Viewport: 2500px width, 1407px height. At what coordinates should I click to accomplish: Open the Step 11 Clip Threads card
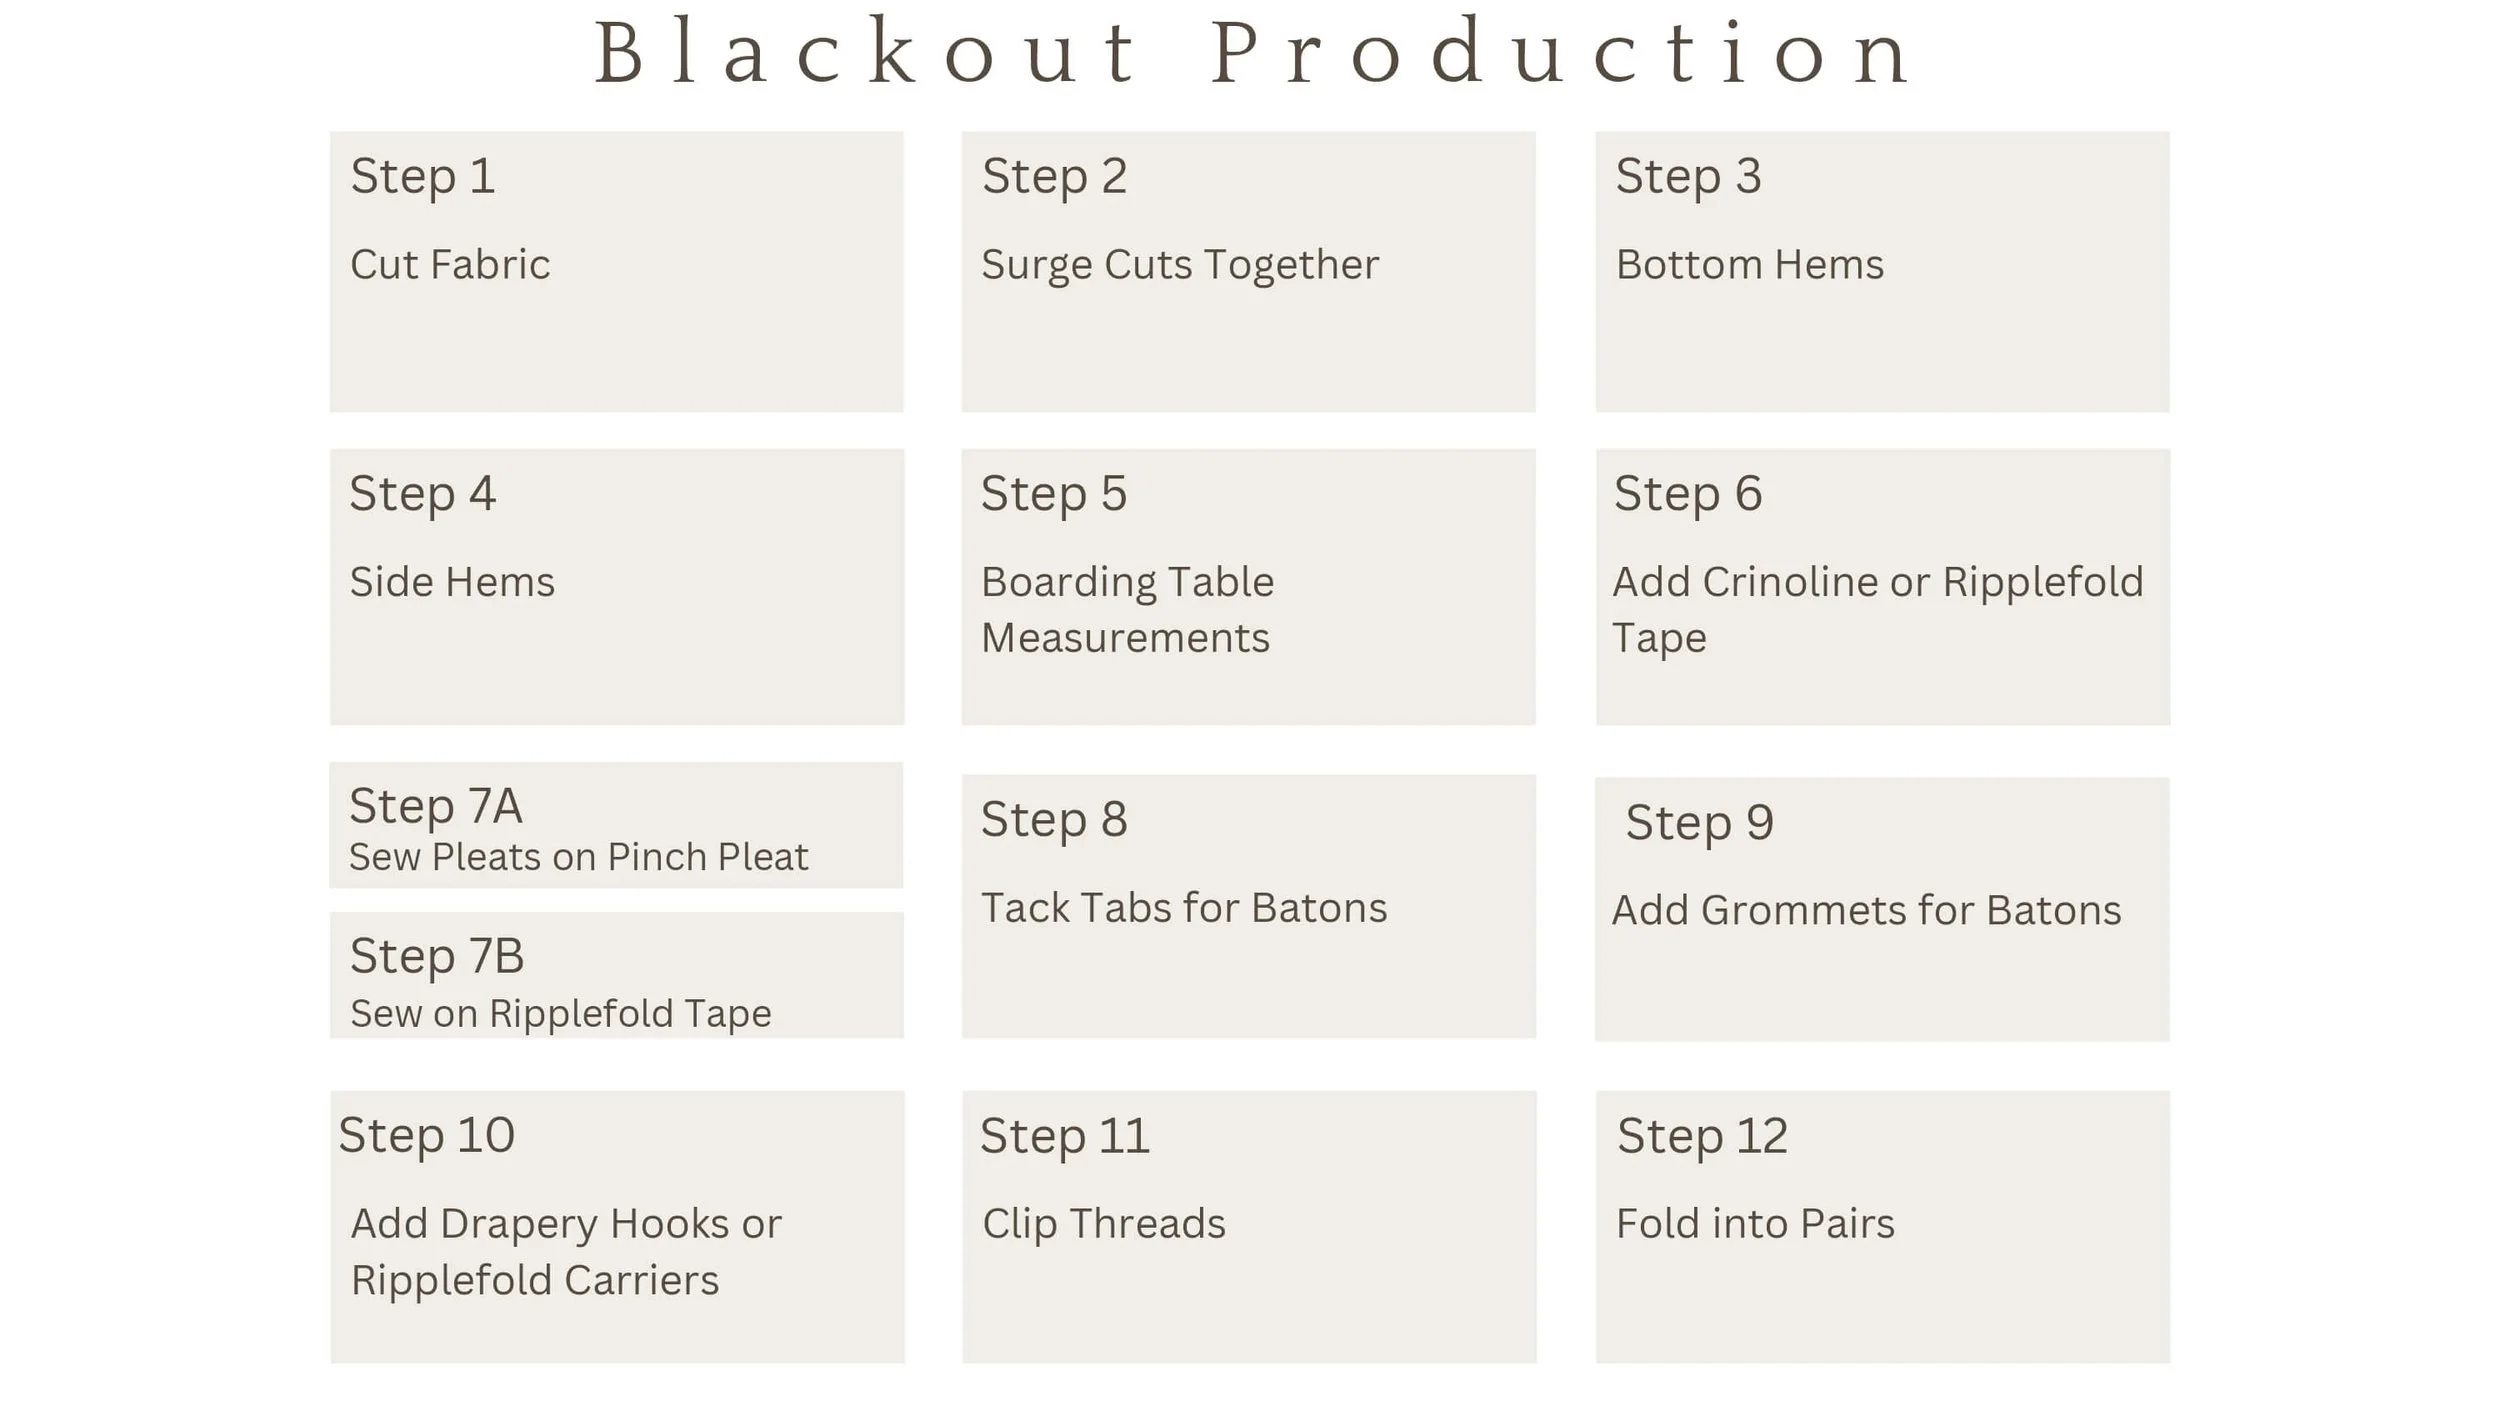pyautogui.click(x=1249, y=1227)
